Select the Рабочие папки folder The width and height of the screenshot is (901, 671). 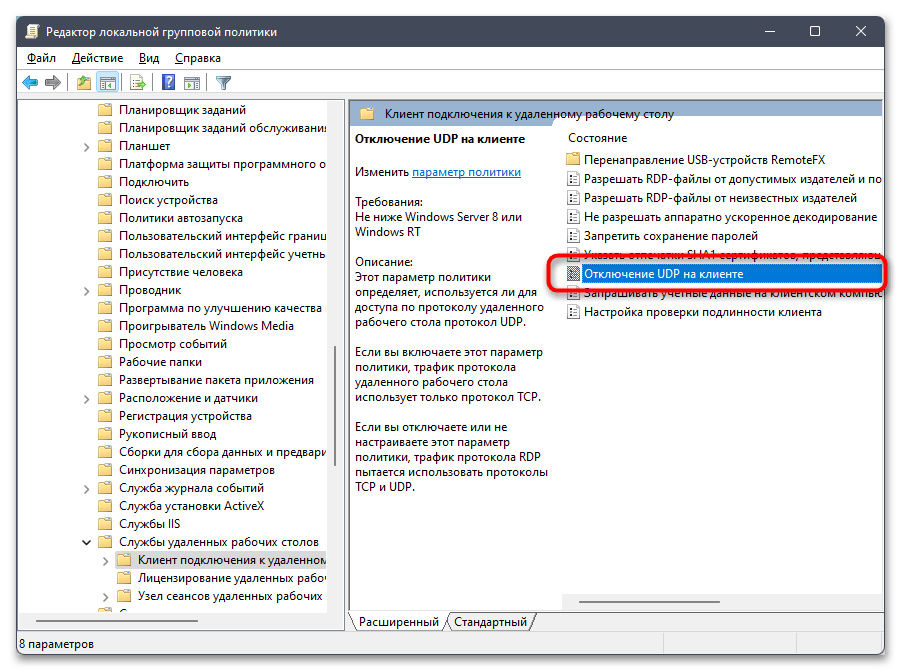pyautogui.click(x=160, y=362)
